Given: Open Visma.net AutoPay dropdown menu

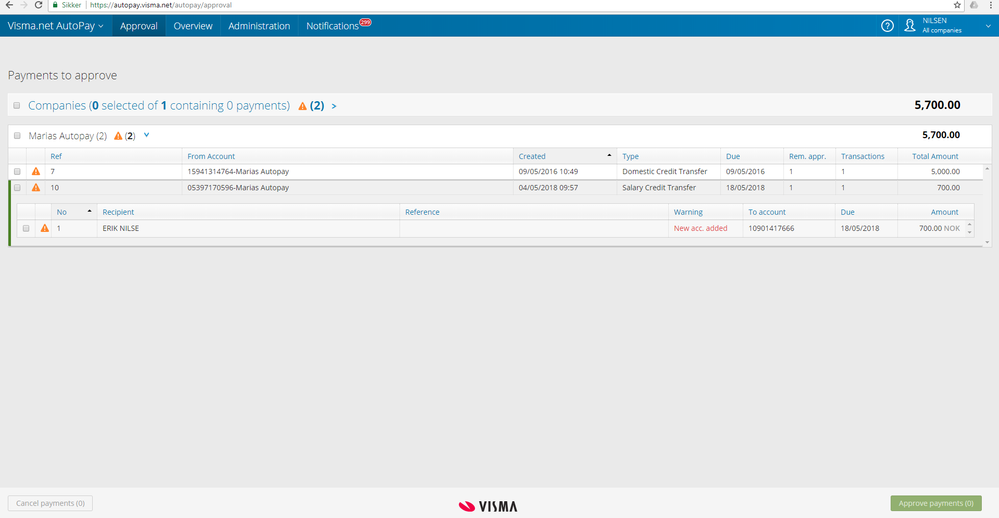Looking at the screenshot, I should click(55, 26).
